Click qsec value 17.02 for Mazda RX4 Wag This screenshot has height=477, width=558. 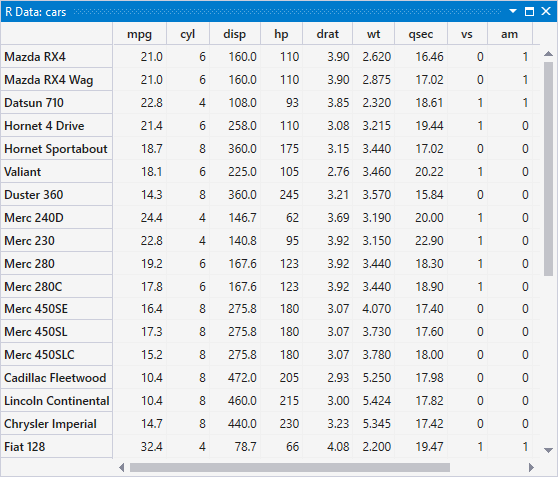coord(430,80)
